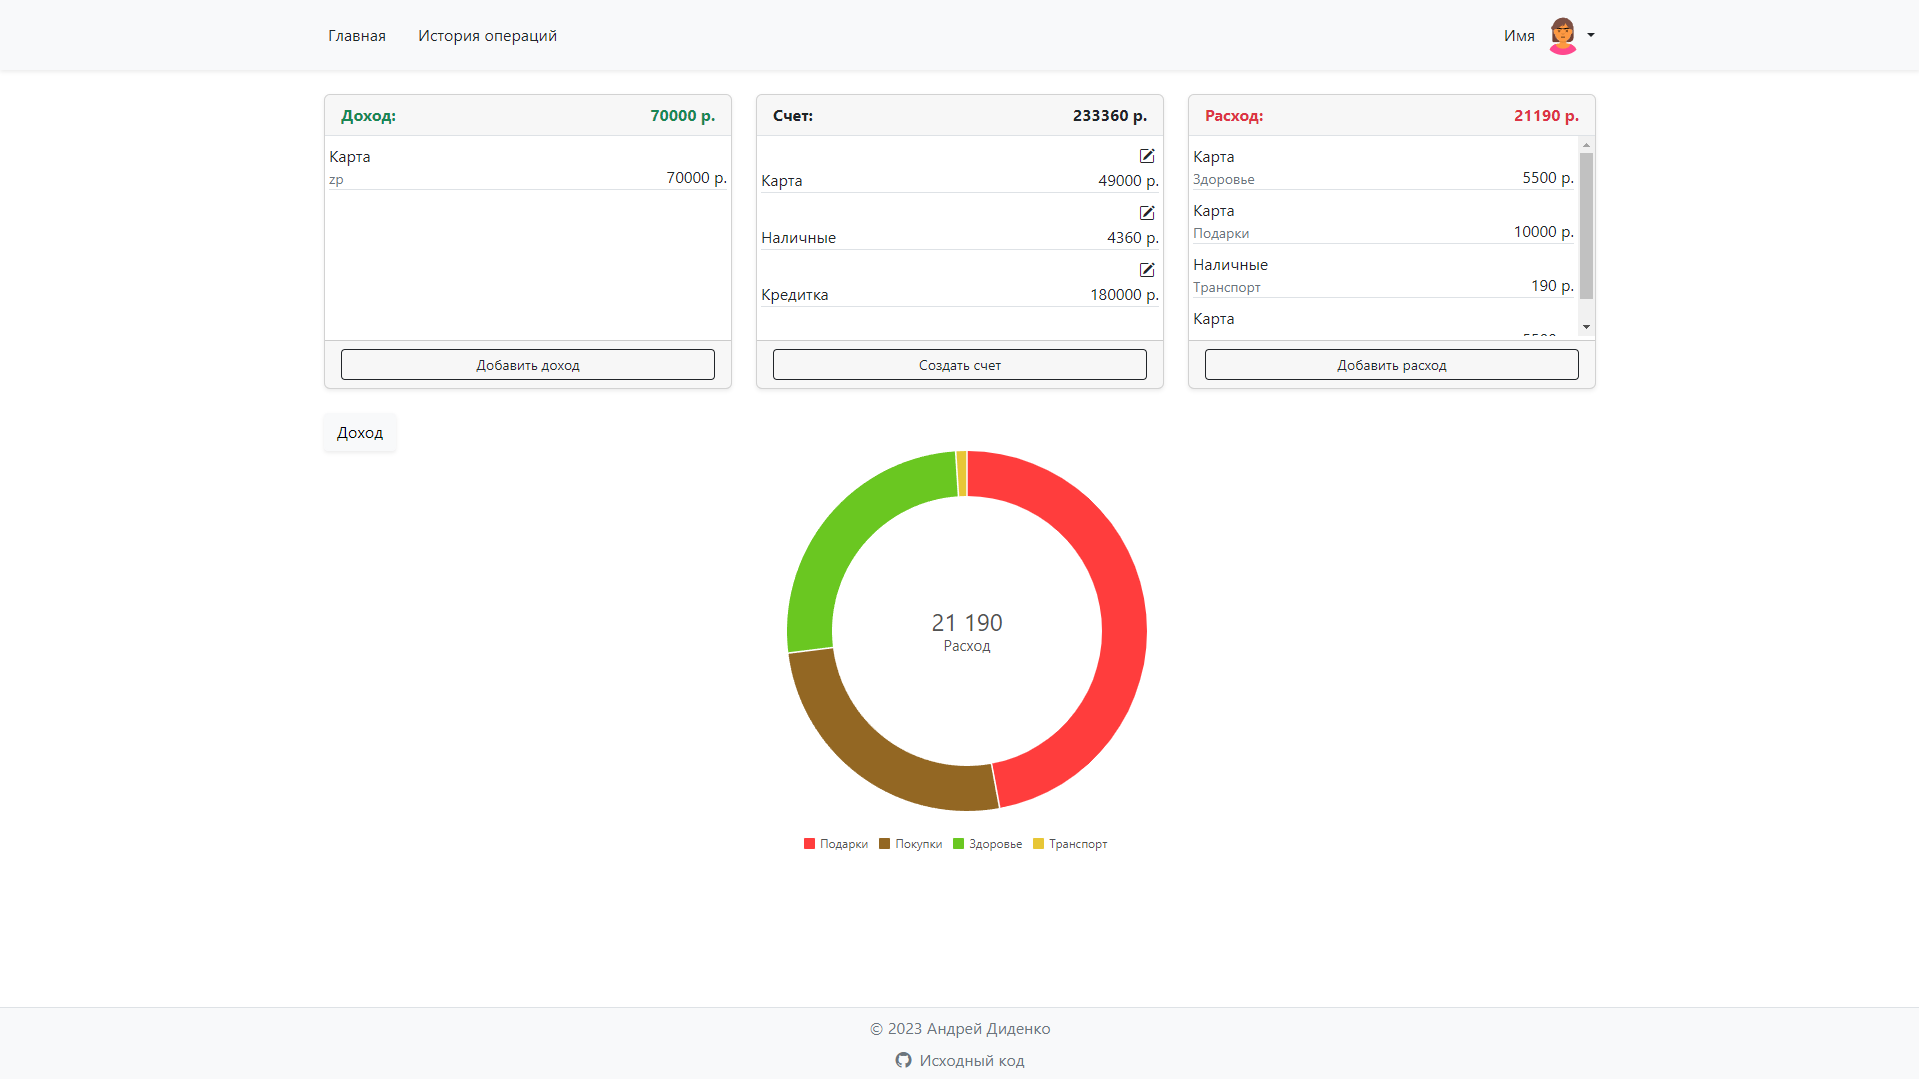Click the © 2023 Андрей Диденко text
1919x1079 pixels.
pos(960,1029)
